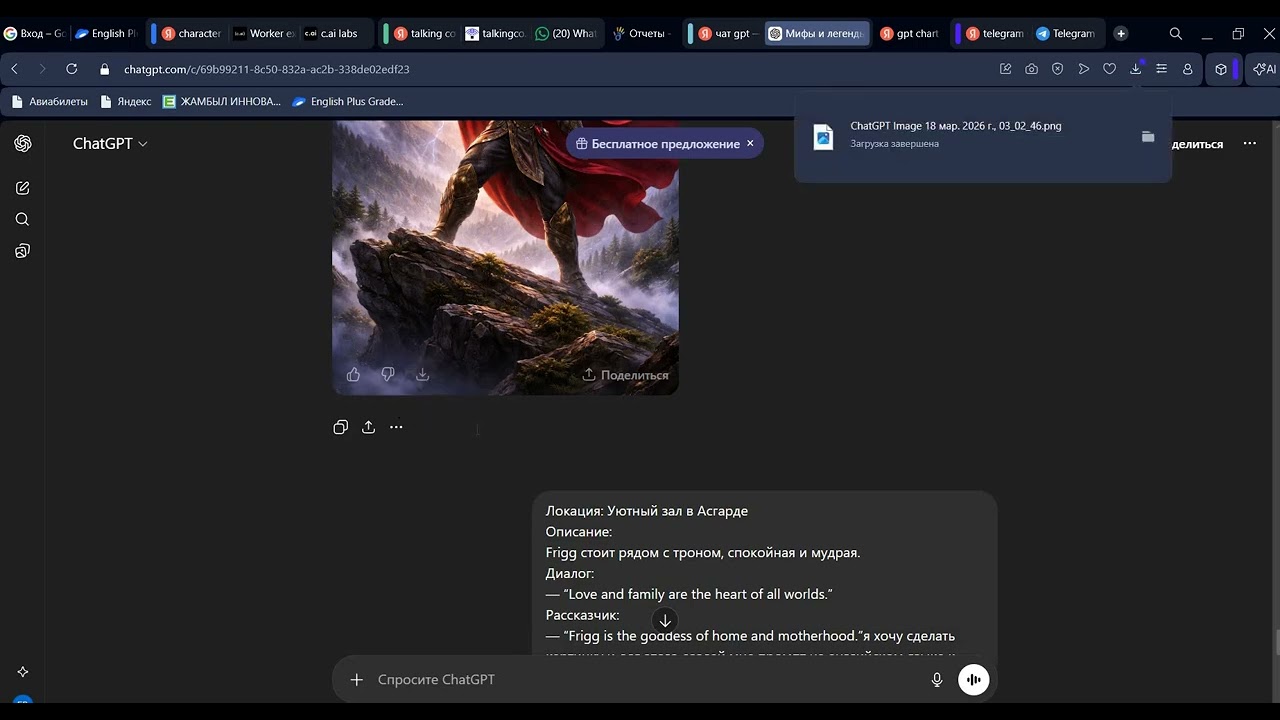This screenshot has width=1280, height=720.
Task: Click the download status Загрузка завершена
Action: pos(895,144)
